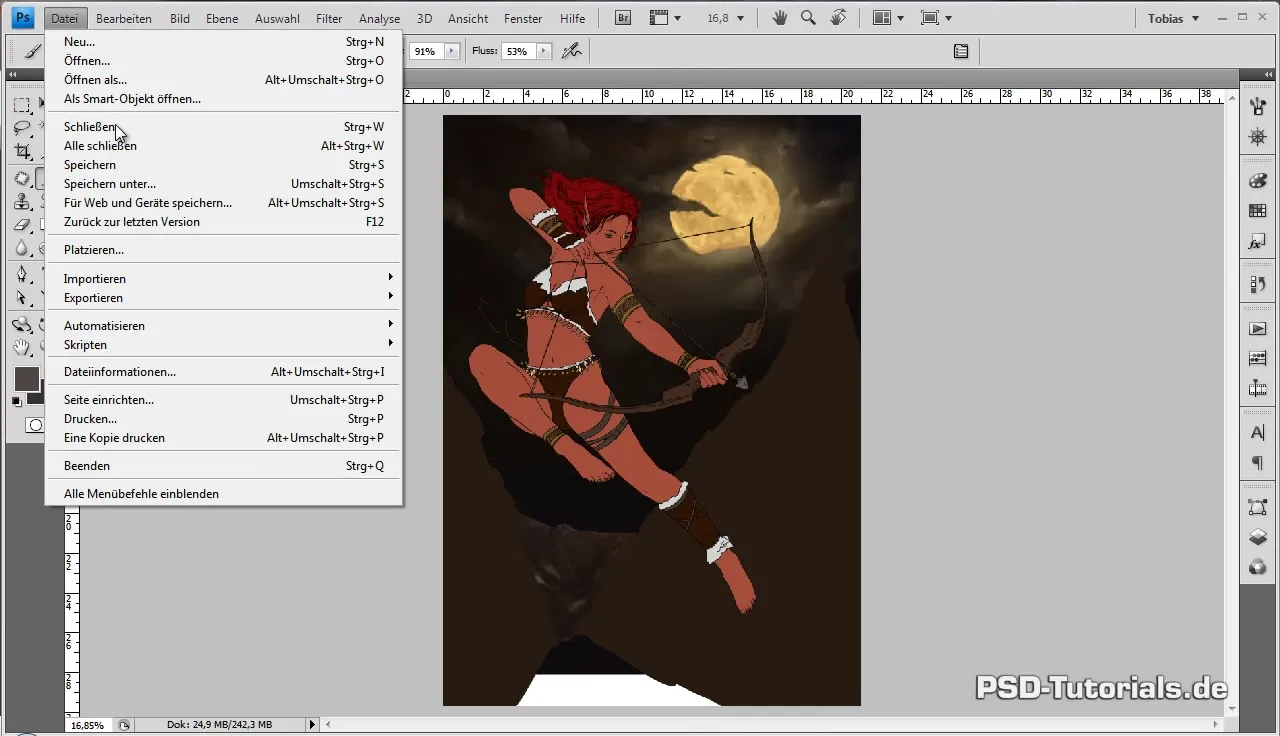
Task: Select the Rotate View tool in application bar
Action: 838,18
